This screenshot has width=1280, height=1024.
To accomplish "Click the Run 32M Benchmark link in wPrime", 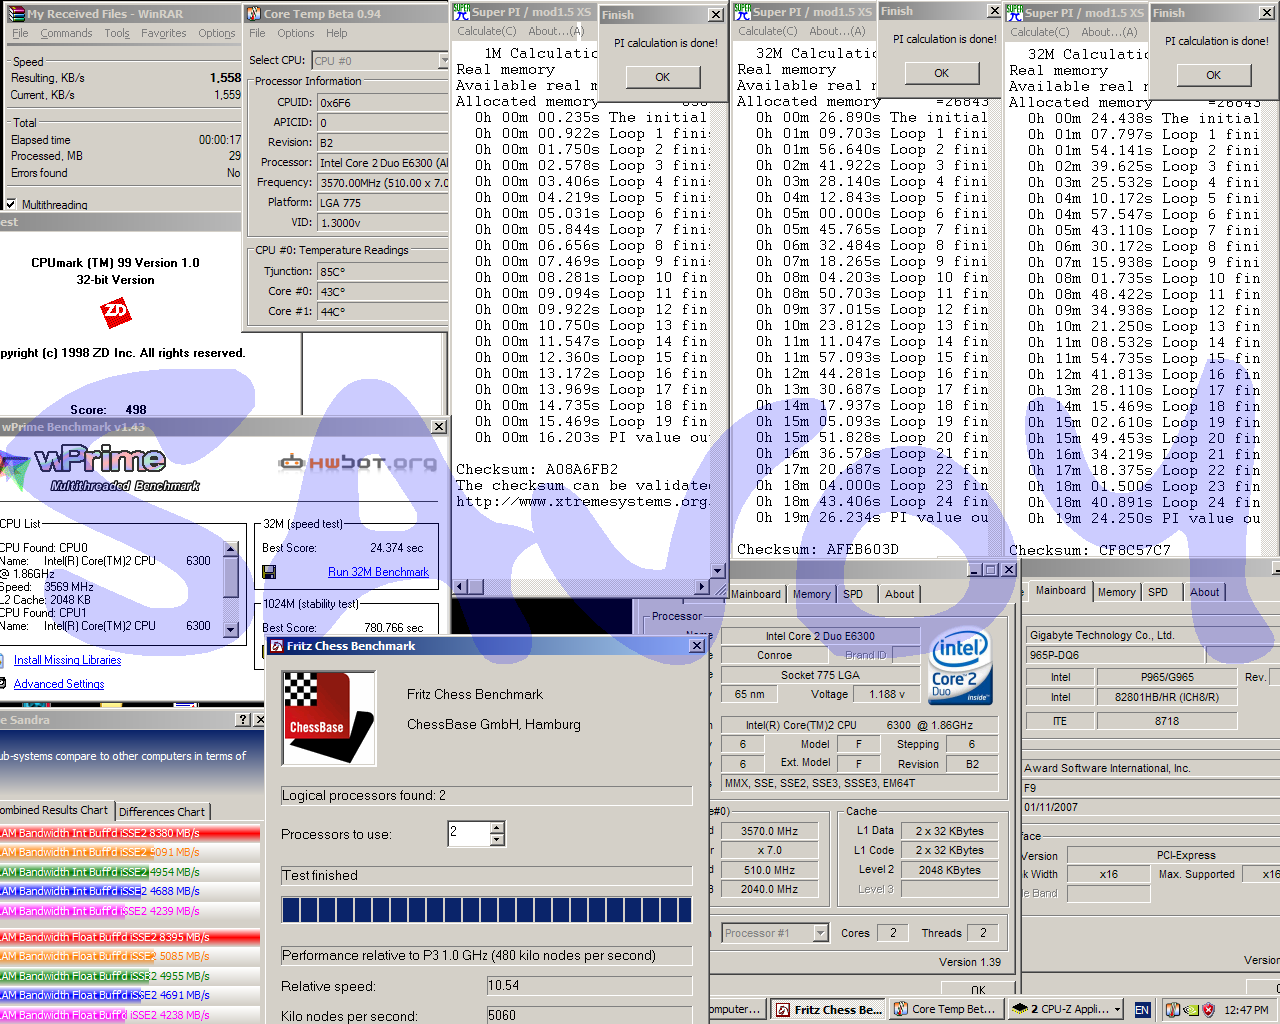I will coord(378,572).
